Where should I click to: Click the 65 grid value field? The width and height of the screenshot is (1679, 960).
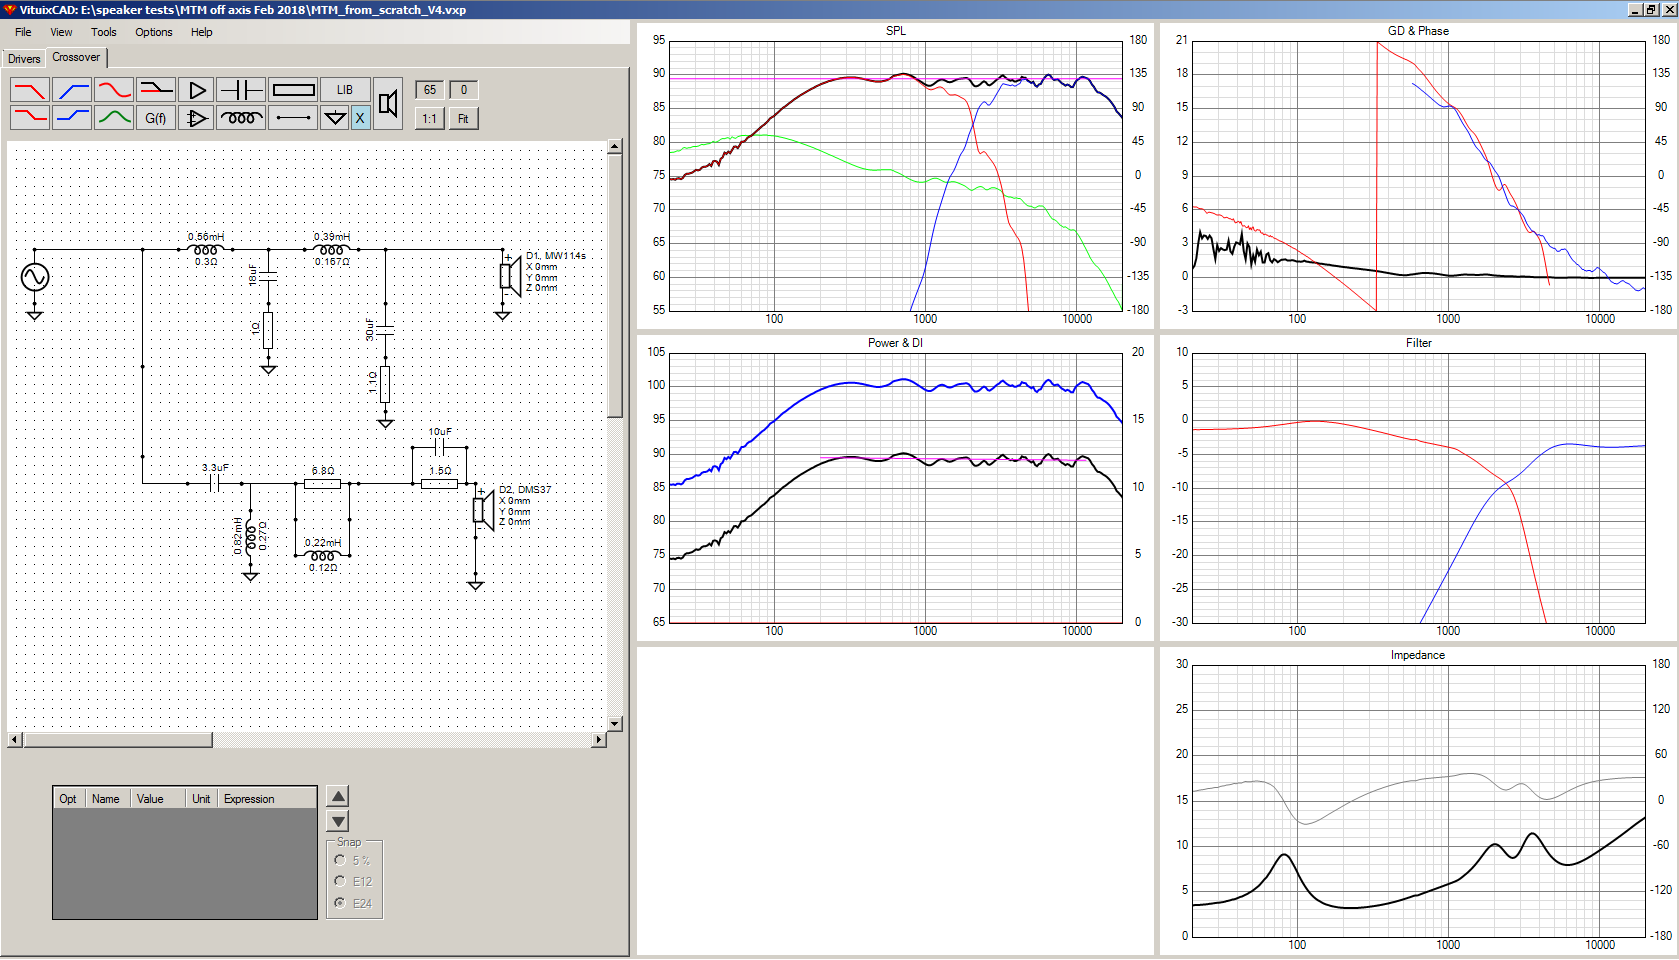click(429, 90)
